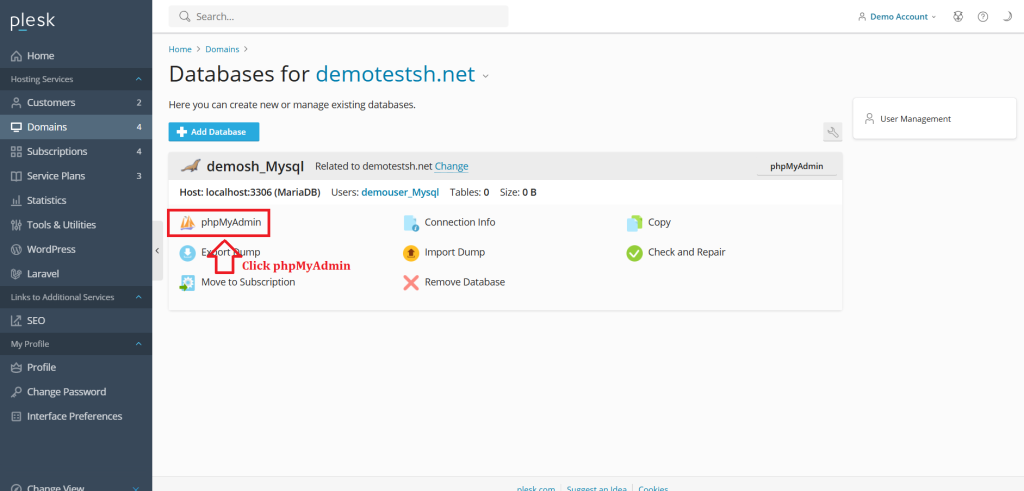Click the Statistics bar chart icon

(x=16, y=200)
